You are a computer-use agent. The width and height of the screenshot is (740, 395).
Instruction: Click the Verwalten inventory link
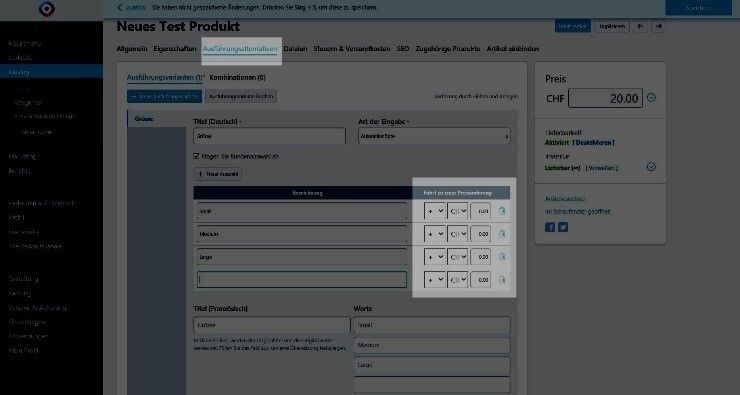602,168
